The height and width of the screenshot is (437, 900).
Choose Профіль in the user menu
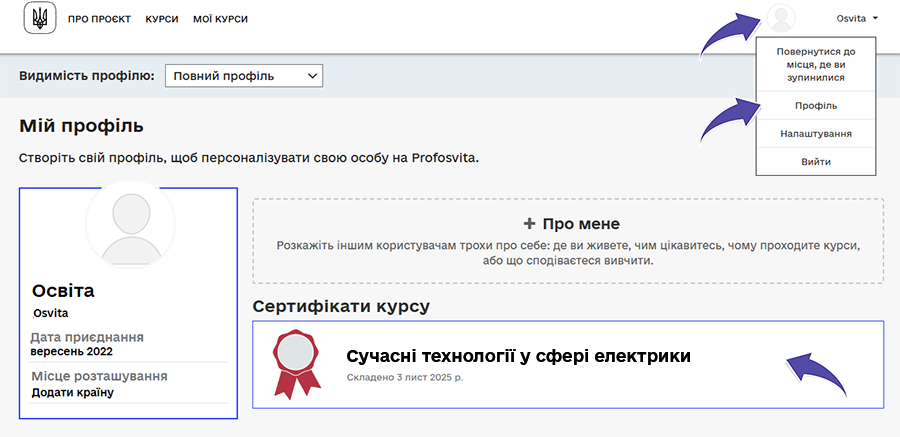pyautogui.click(x=816, y=106)
